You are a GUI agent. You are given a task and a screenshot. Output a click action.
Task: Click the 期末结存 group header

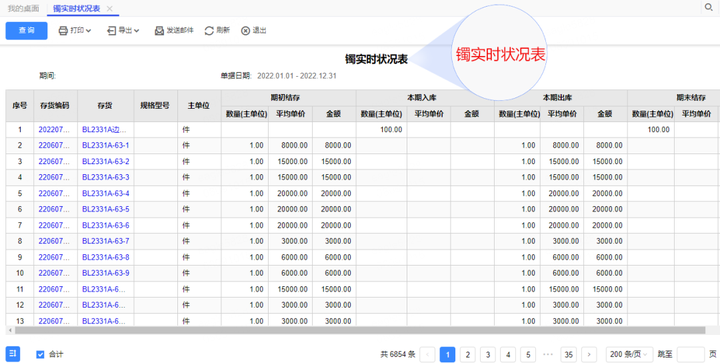pyautogui.click(x=690, y=98)
